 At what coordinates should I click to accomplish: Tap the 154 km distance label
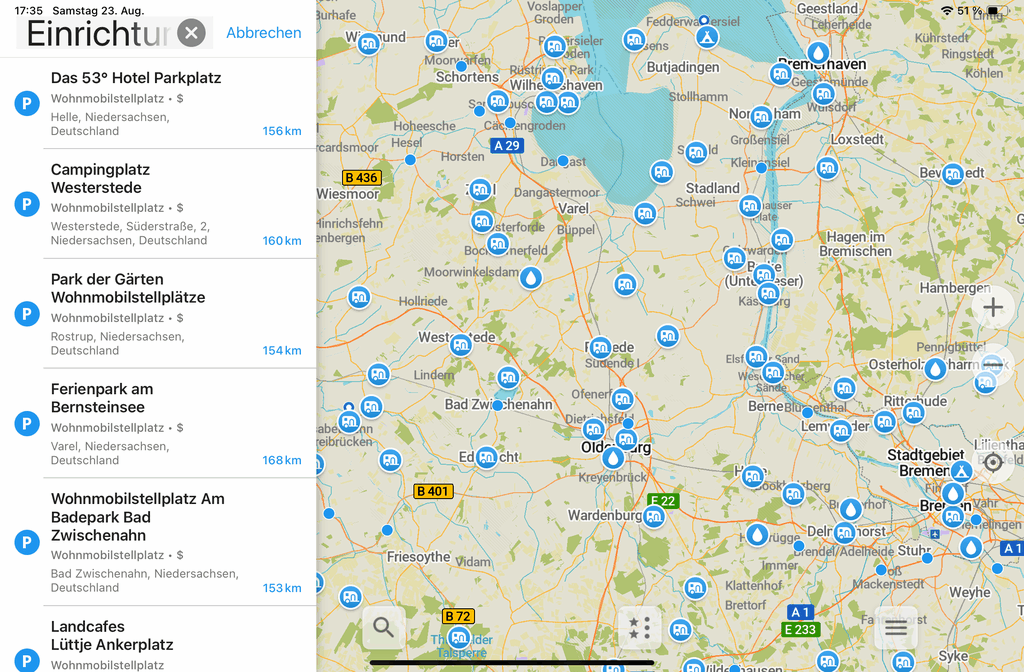click(x=282, y=351)
